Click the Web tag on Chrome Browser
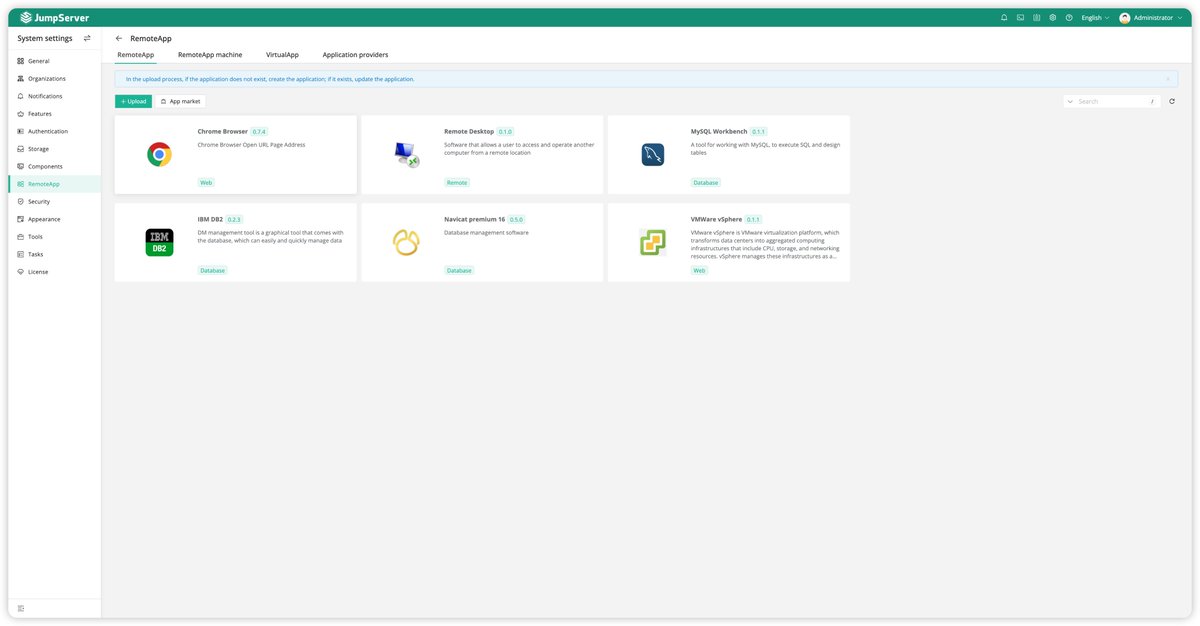 tap(206, 183)
